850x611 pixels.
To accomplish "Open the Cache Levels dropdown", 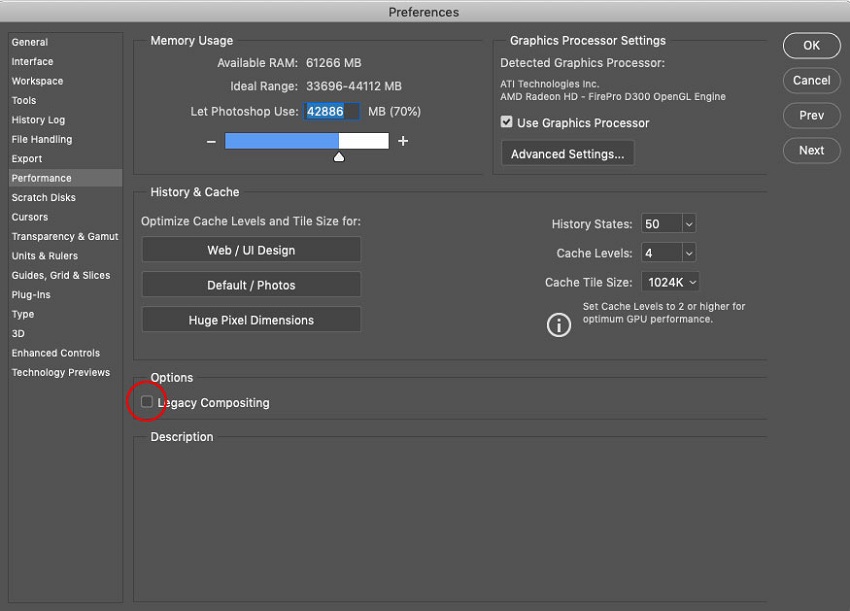I will pos(668,252).
